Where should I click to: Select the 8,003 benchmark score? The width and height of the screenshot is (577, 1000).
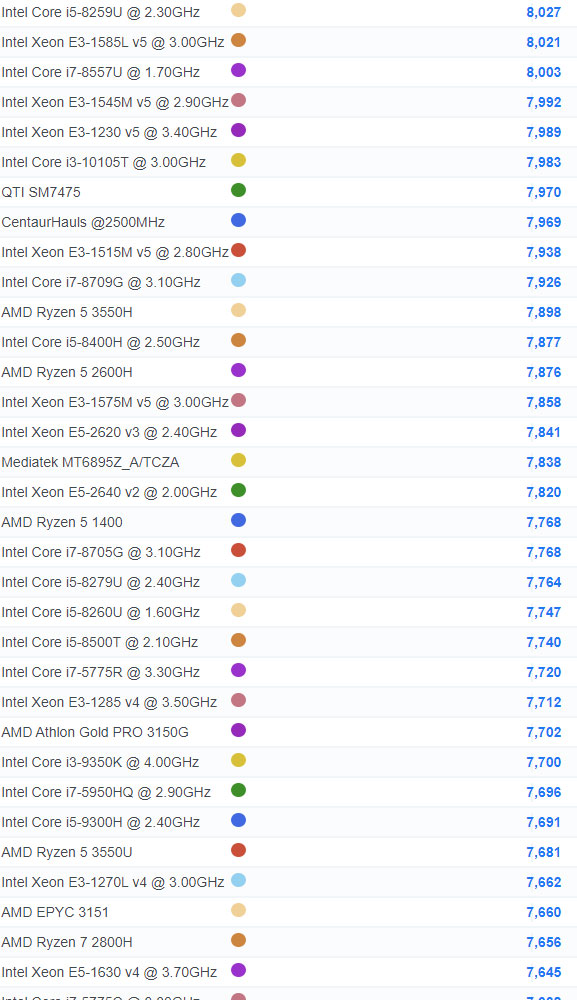pyautogui.click(x=544, y=72)
